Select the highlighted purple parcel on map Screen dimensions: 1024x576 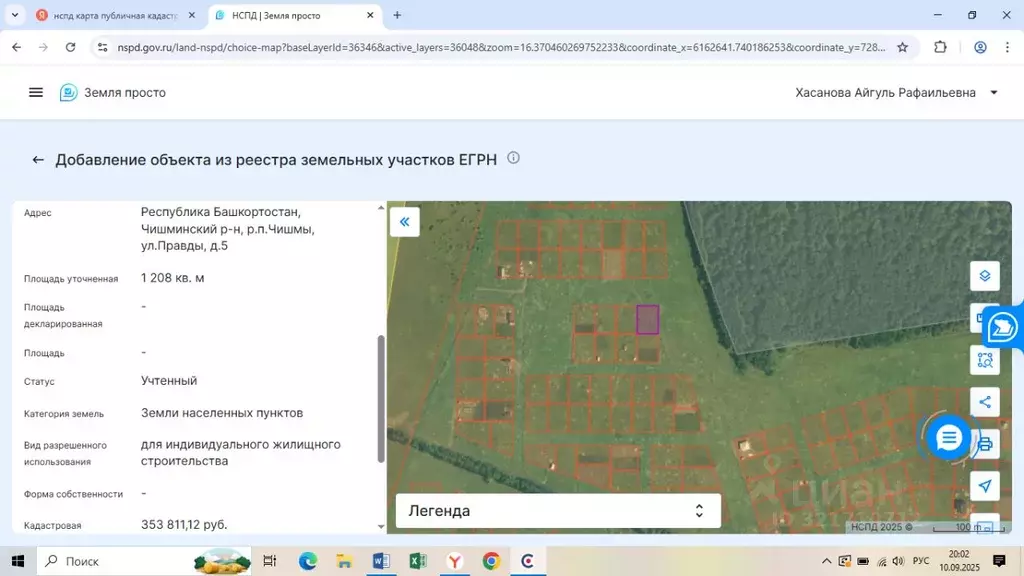point(648,319)
